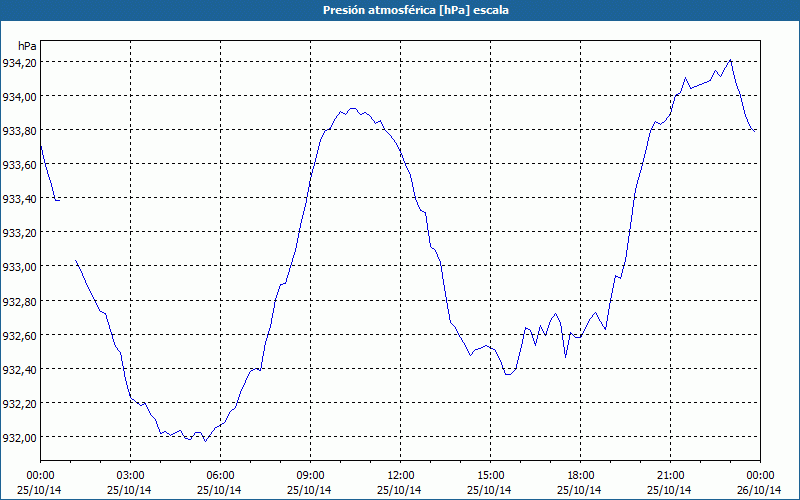Click the 26/10/14 date label

(x=759, y=490)
